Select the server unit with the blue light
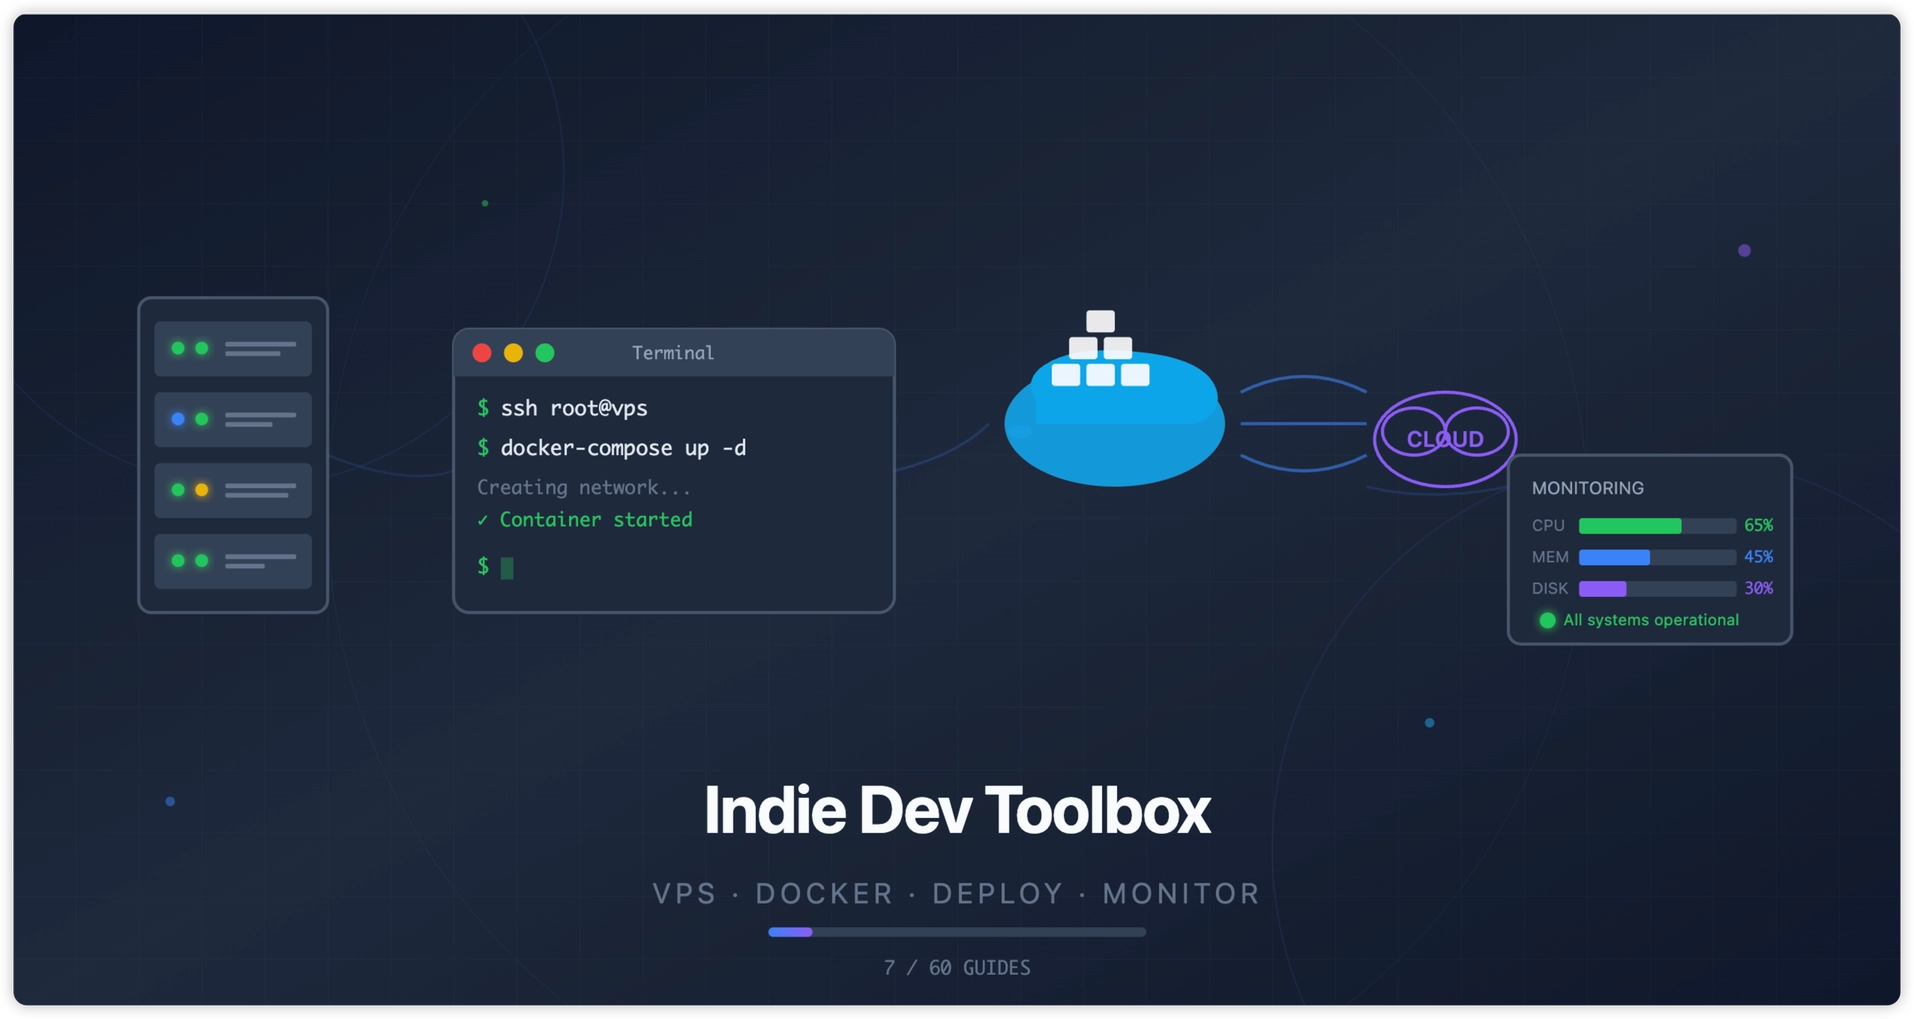This screenshot has height=1019, width=1914. (x=233, y=420)
